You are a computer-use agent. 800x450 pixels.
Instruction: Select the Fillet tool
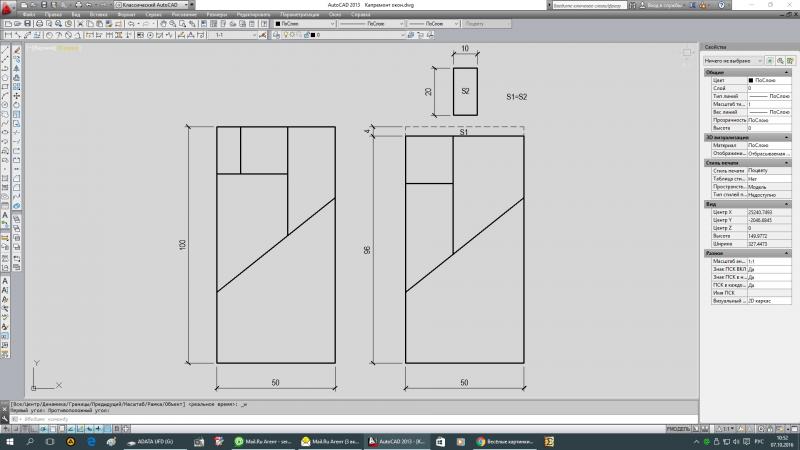point(16,187)
